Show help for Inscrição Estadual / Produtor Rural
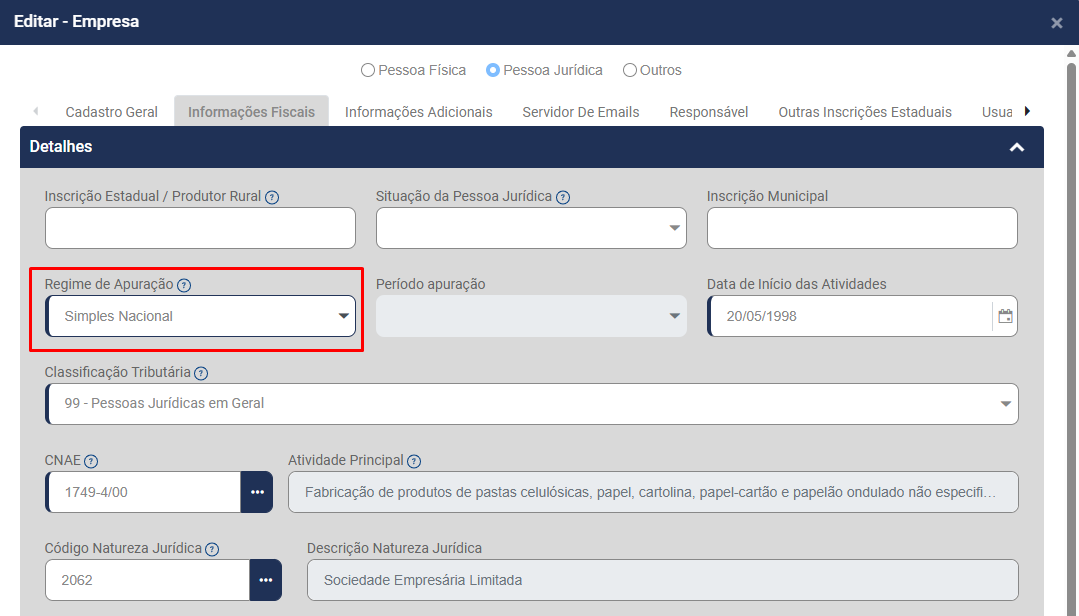 point(272,198)
